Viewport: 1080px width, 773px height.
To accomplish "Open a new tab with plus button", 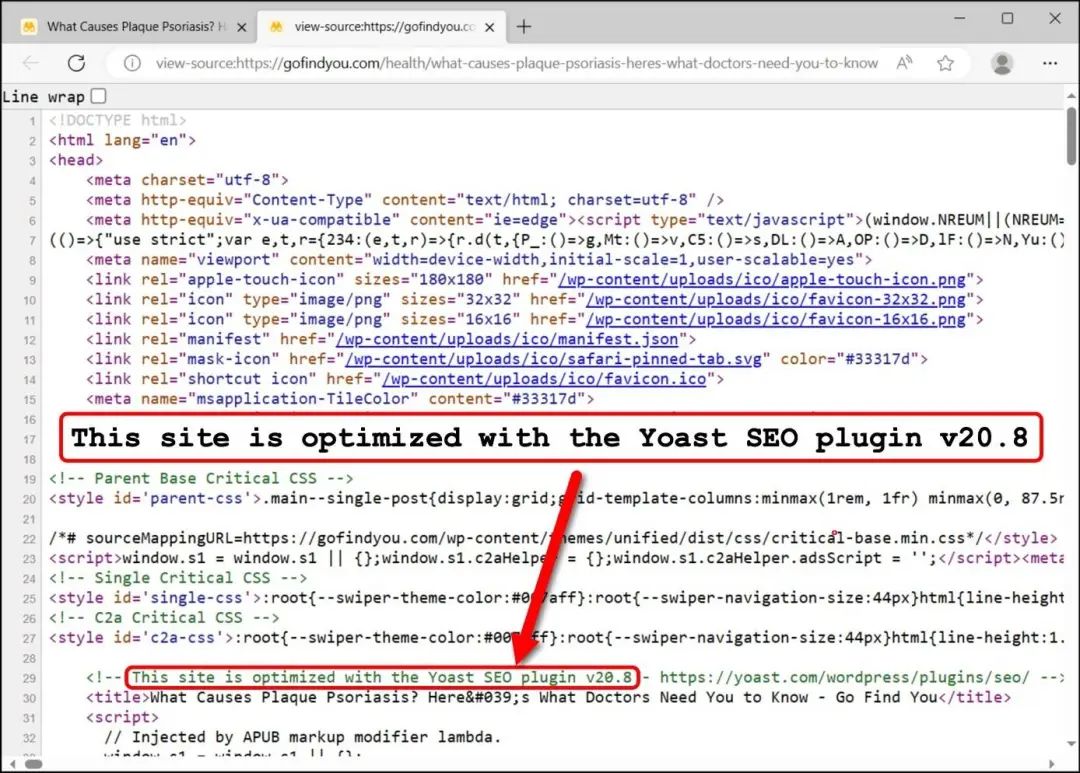I will point(524,27).
